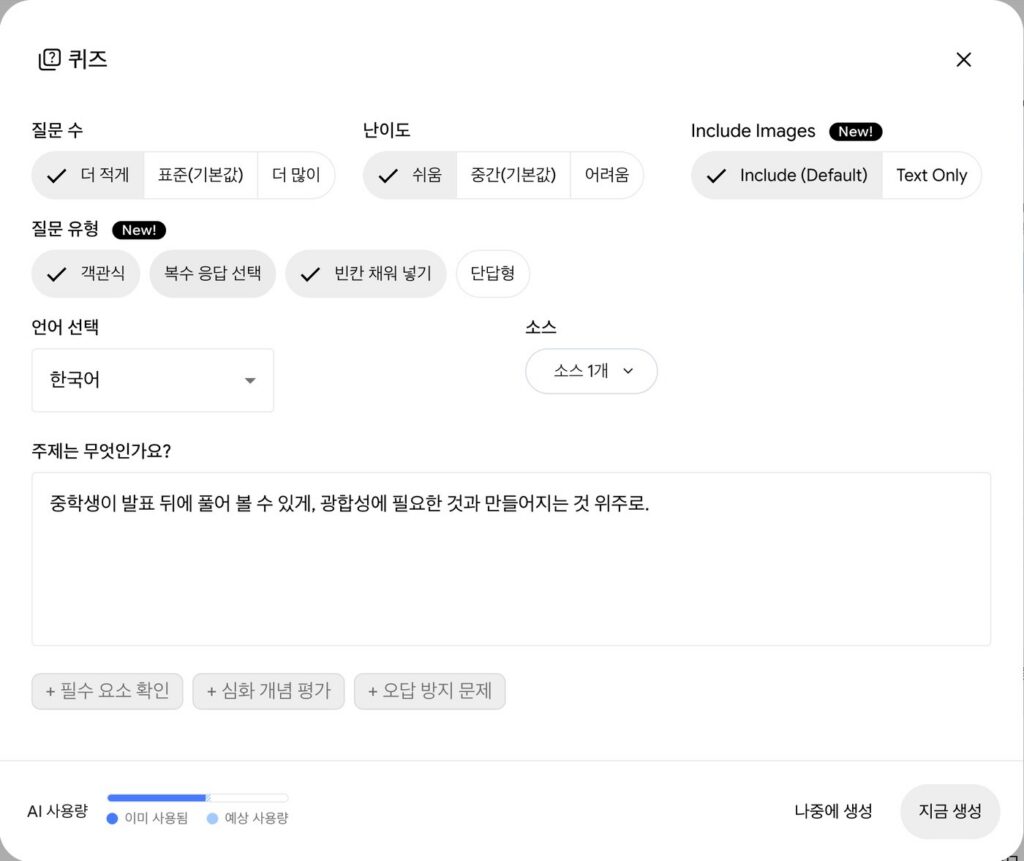Add the 오답 방지 문제 suggestion

(x=430, y=691)
